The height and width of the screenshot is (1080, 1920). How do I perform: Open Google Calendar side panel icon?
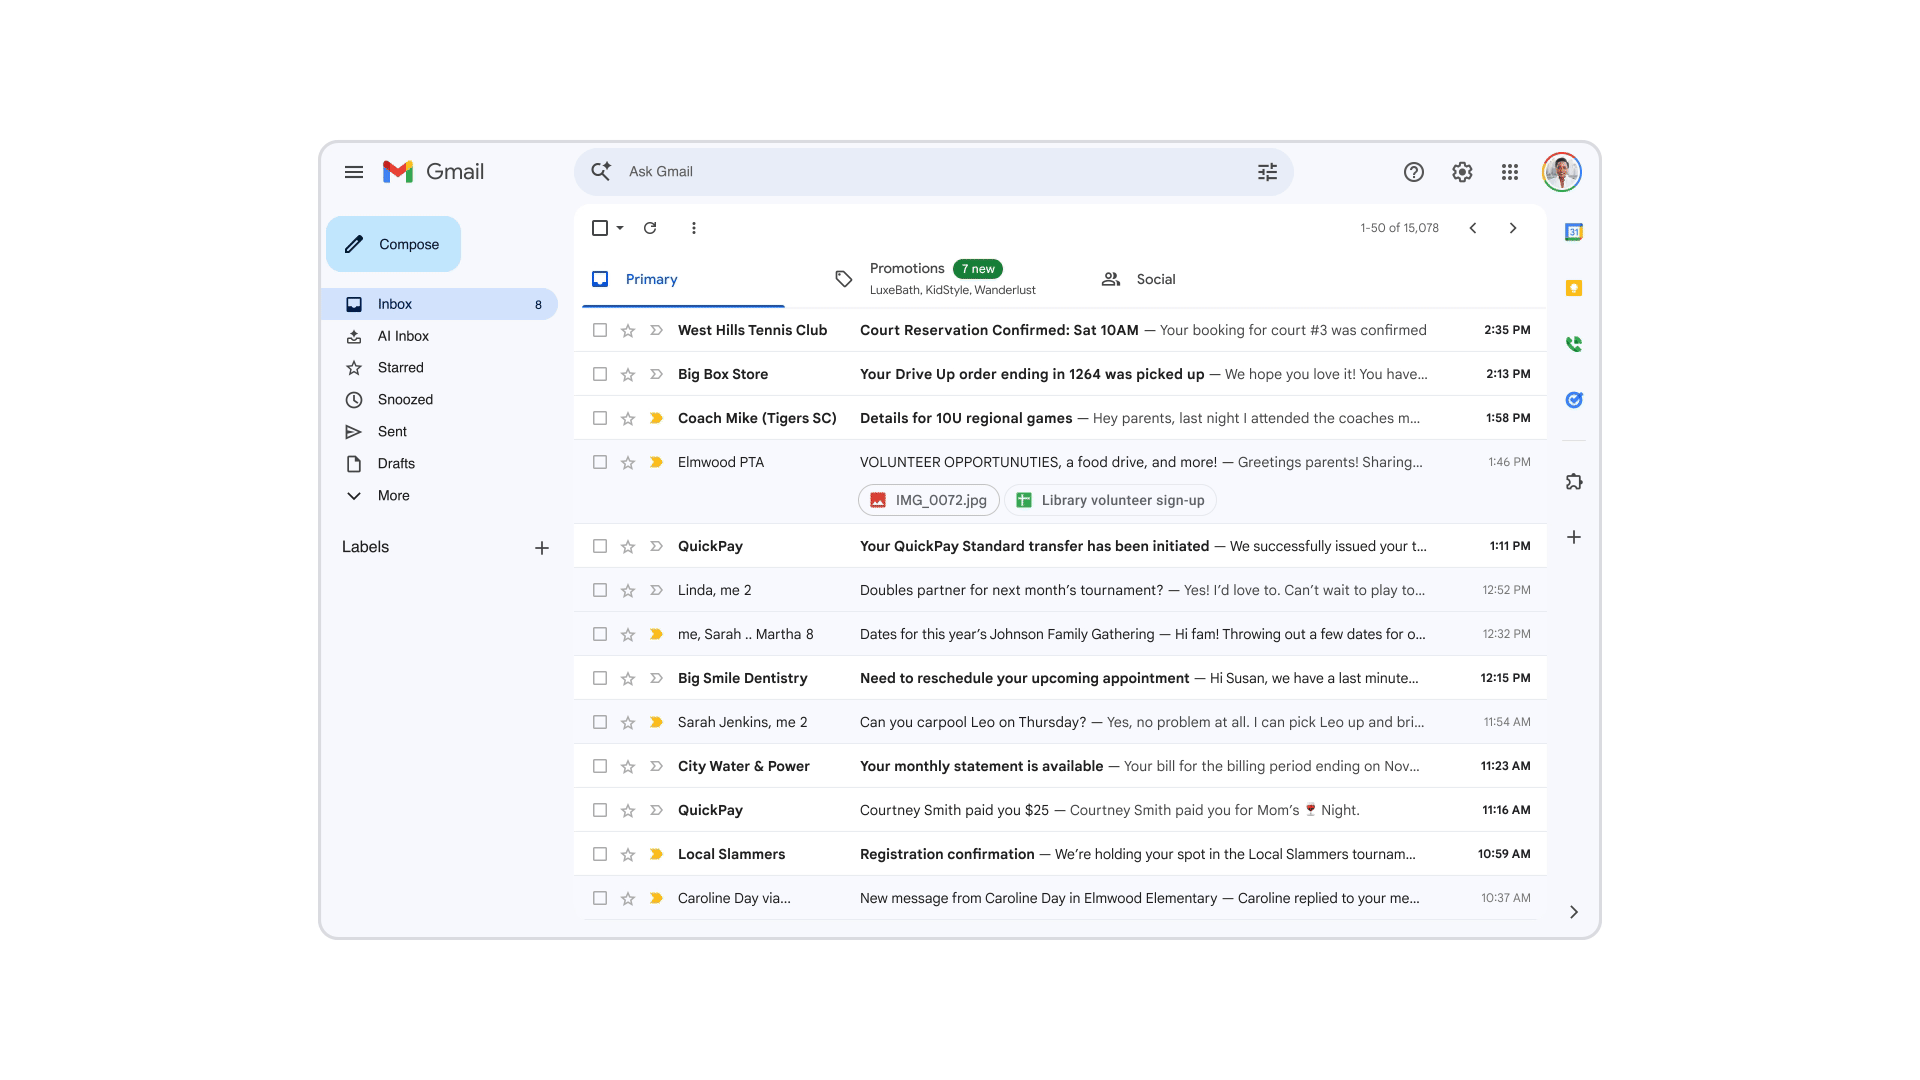pos(1573,232)
